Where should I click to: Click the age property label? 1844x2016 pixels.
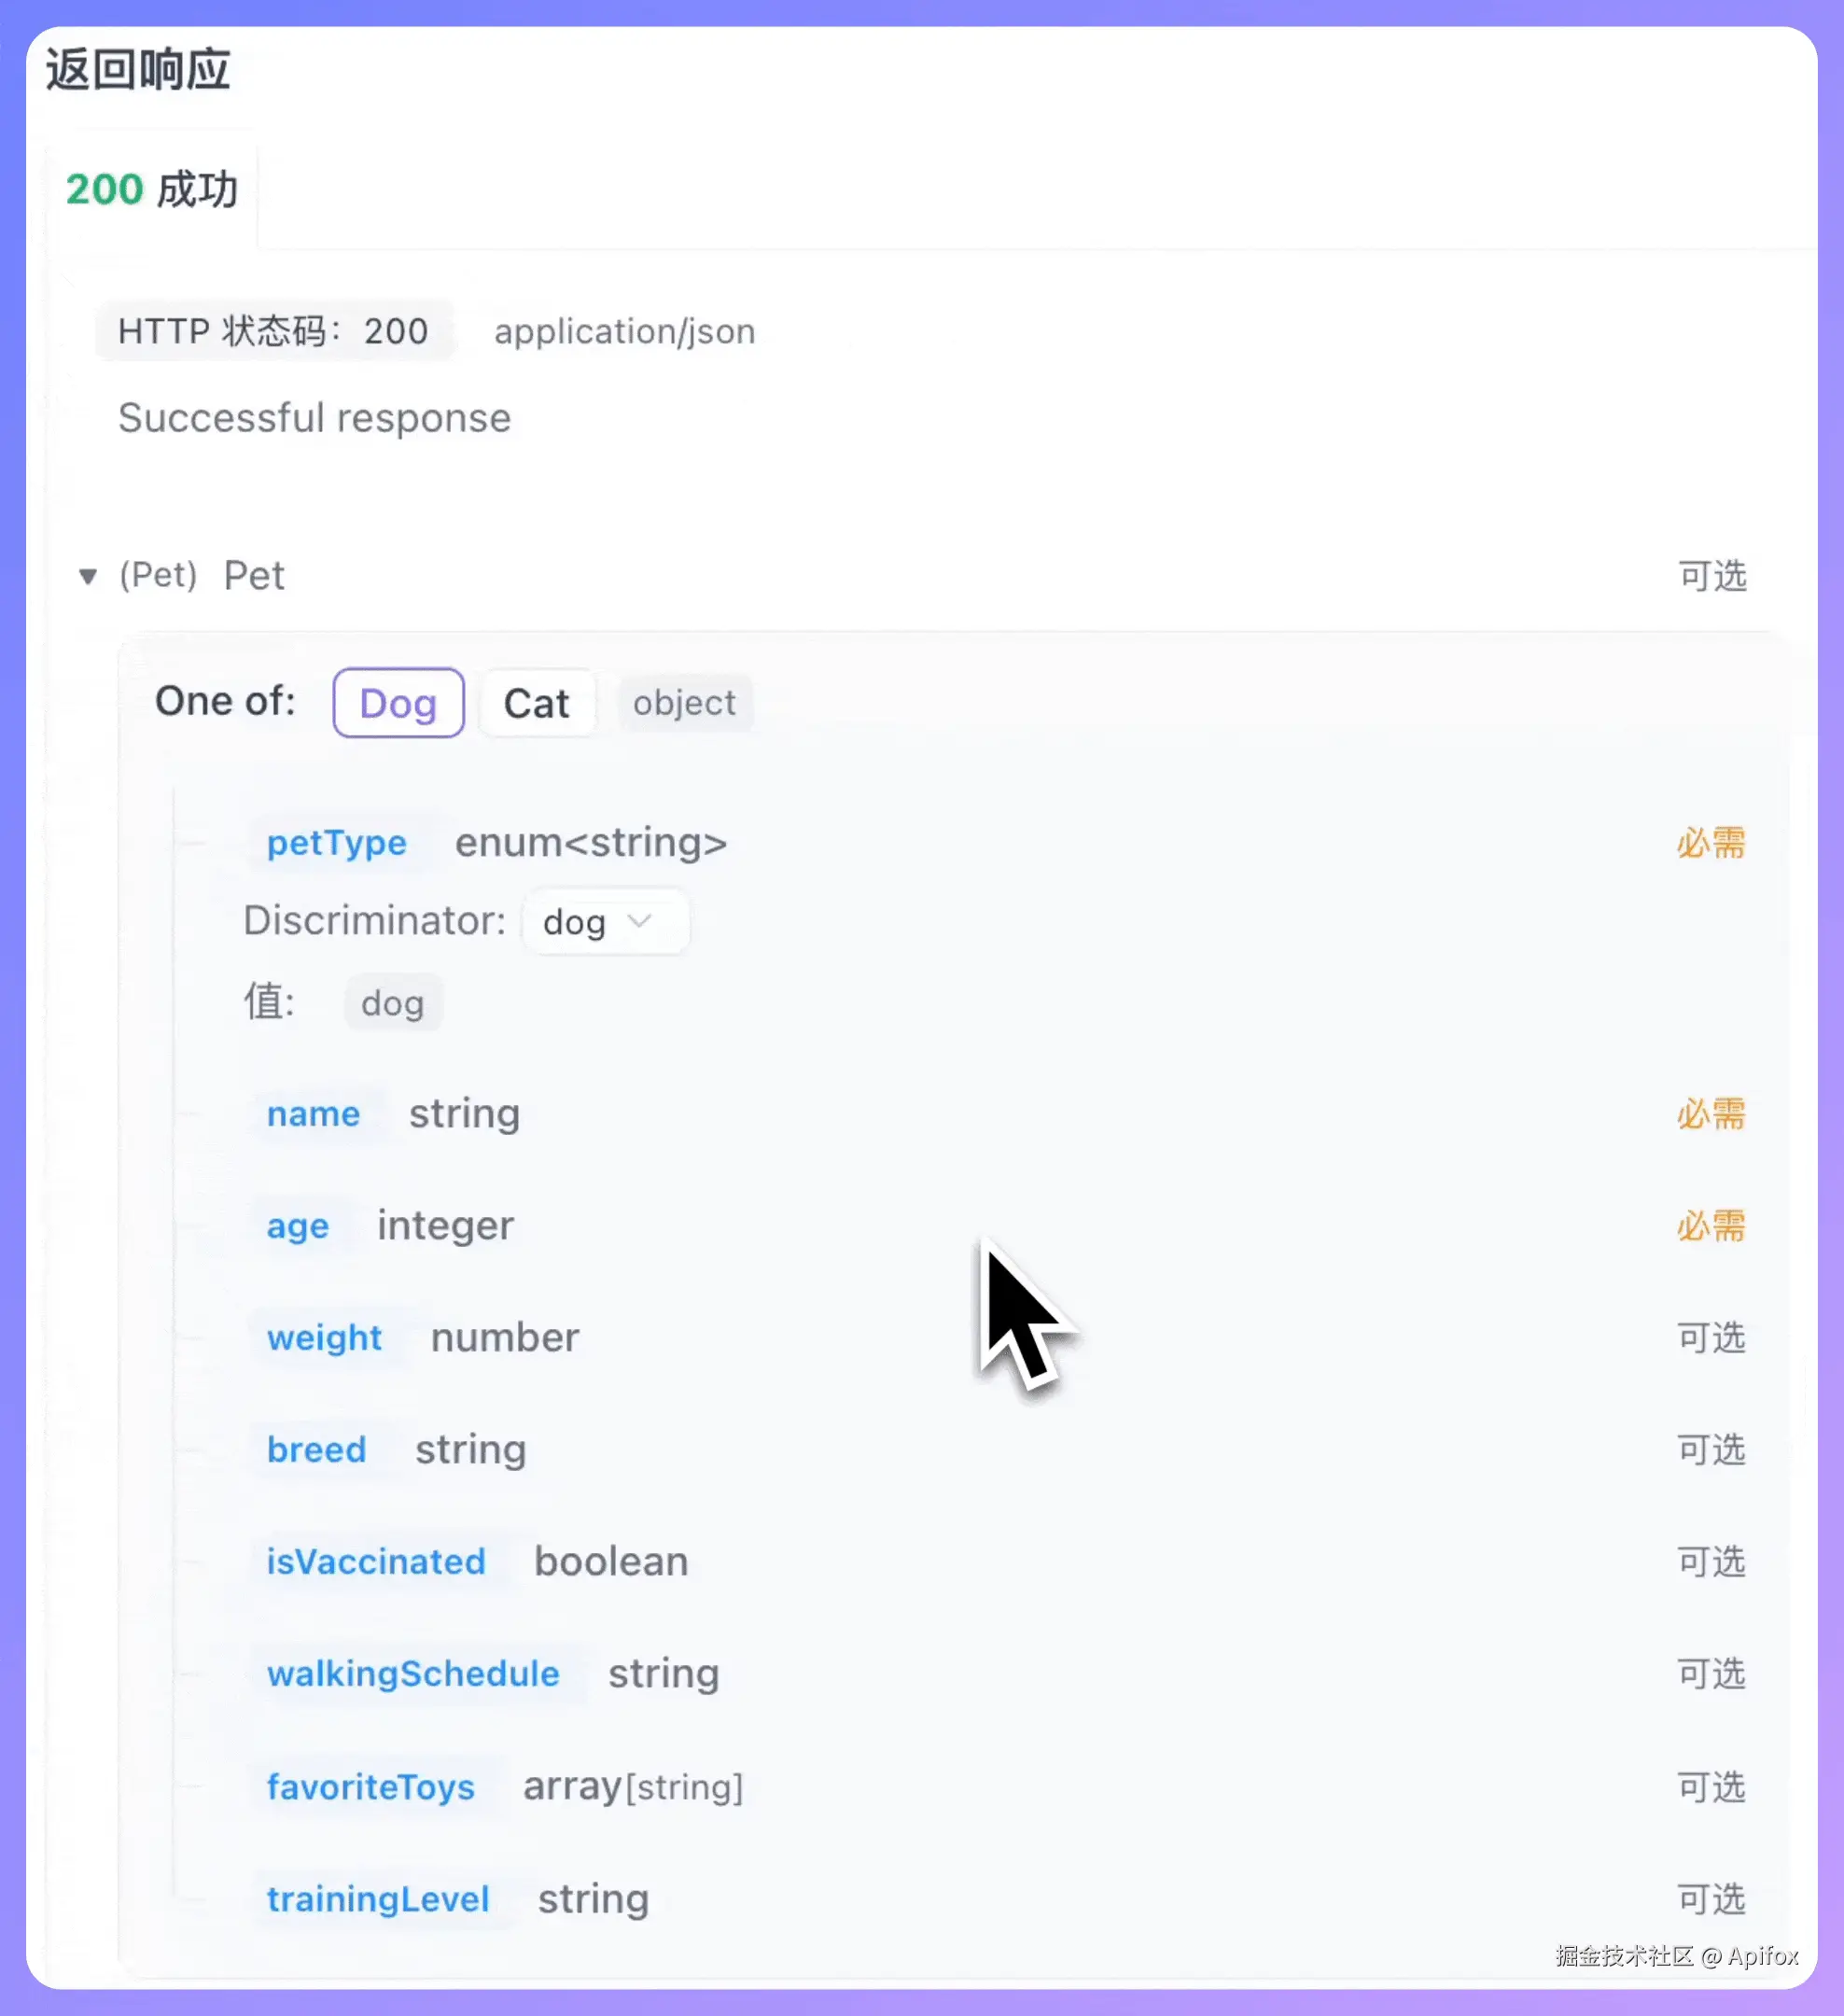297,1226
